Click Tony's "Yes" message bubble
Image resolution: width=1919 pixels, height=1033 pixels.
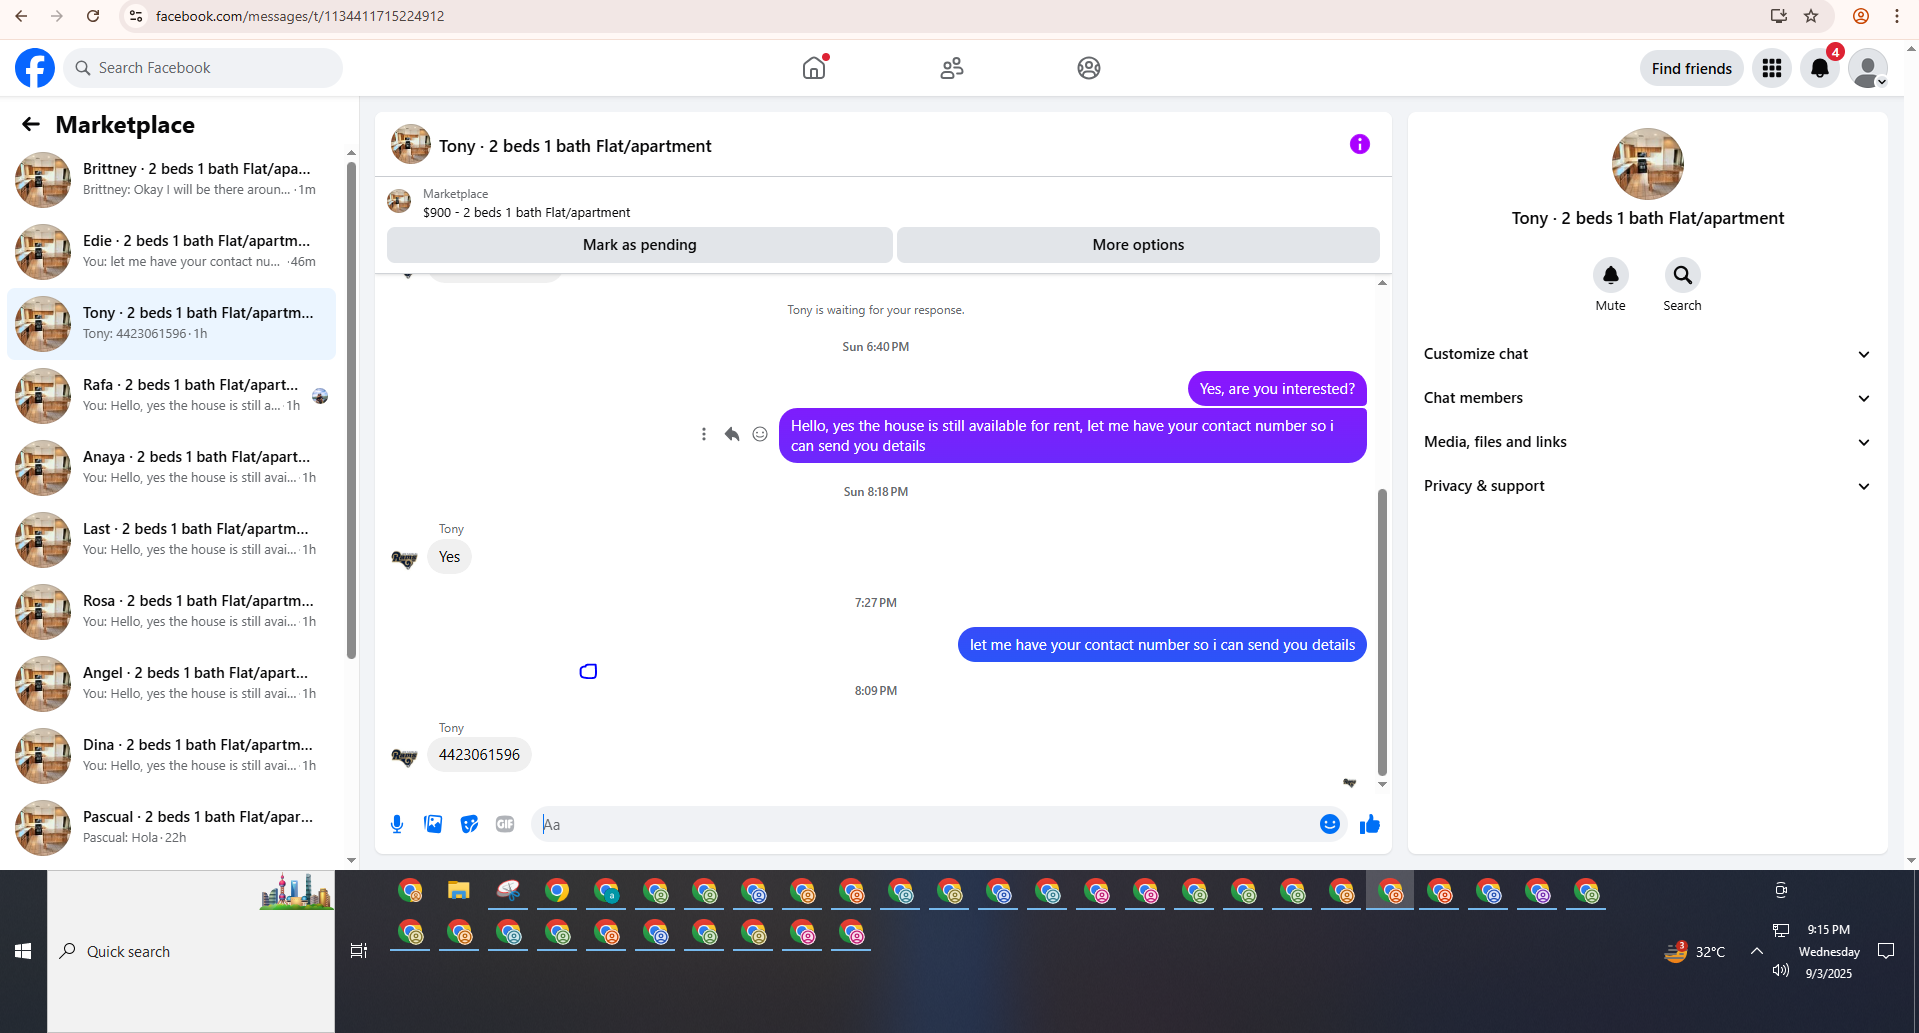pos(449,557)
